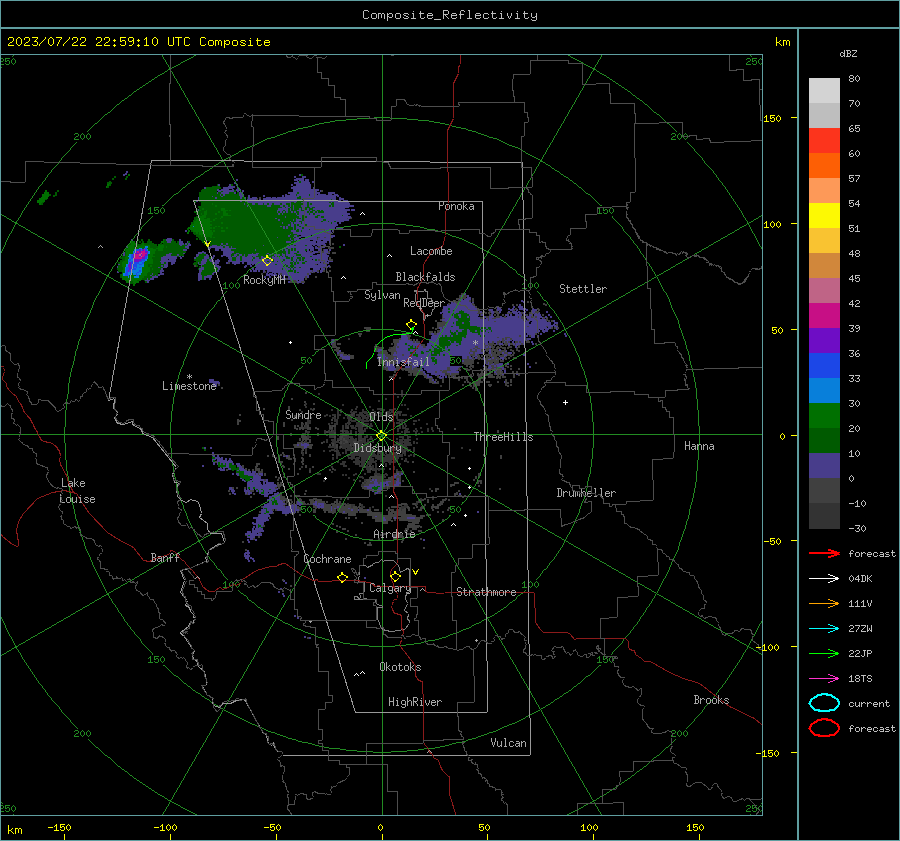Click the royal blue 33-36 dBZ swatch

tap(824, 365)
